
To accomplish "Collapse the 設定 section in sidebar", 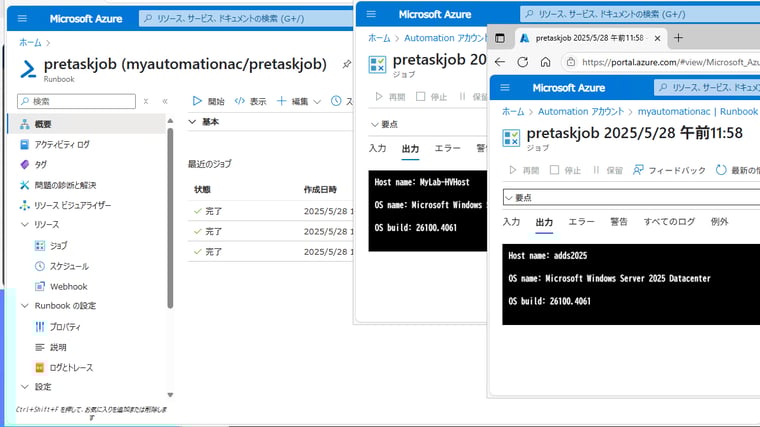I will 25,387.
